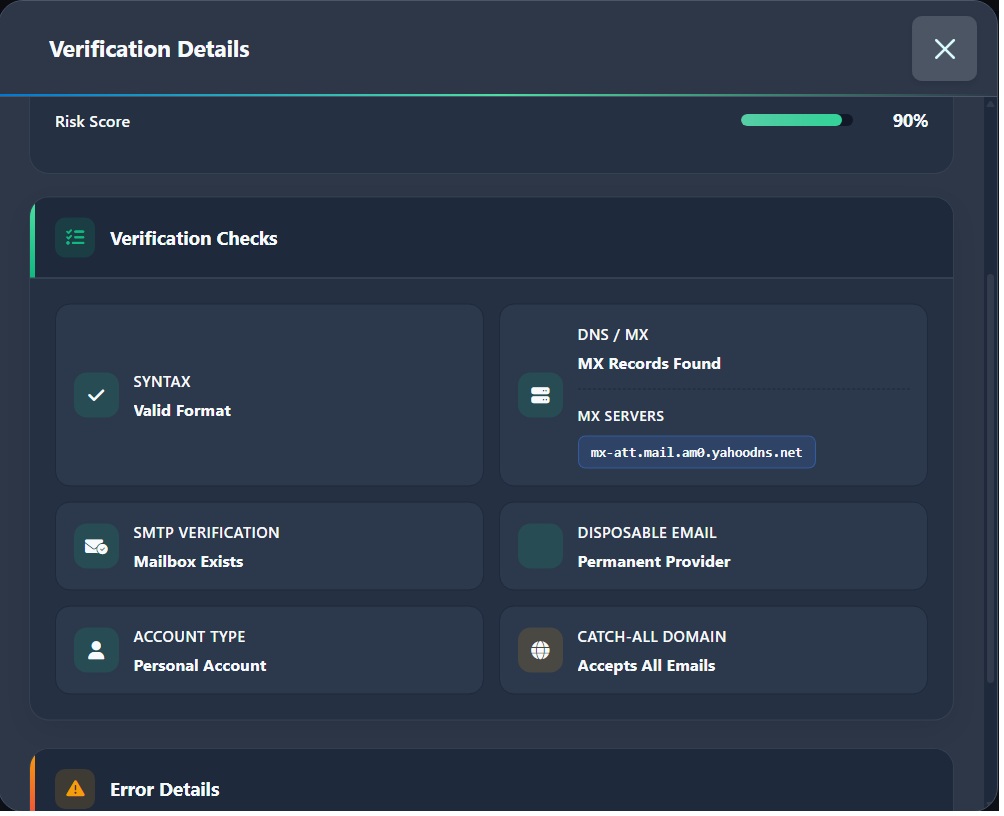
Task: Click the Disposable Email icon tile
Action: [542, 548]
